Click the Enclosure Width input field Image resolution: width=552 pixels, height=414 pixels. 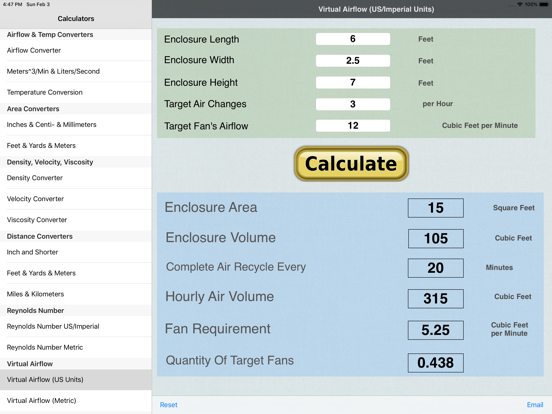click(353, 61)
